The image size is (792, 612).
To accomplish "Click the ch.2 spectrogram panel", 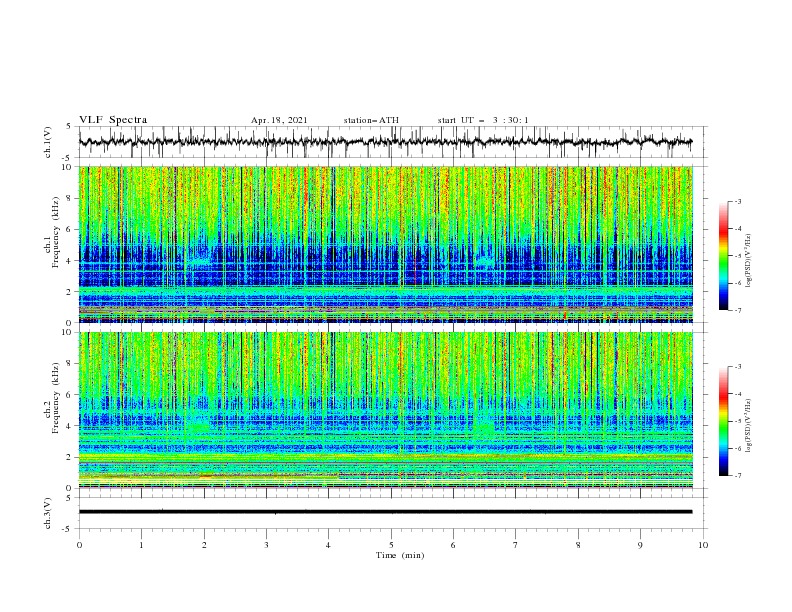I will tap(386, 410).
